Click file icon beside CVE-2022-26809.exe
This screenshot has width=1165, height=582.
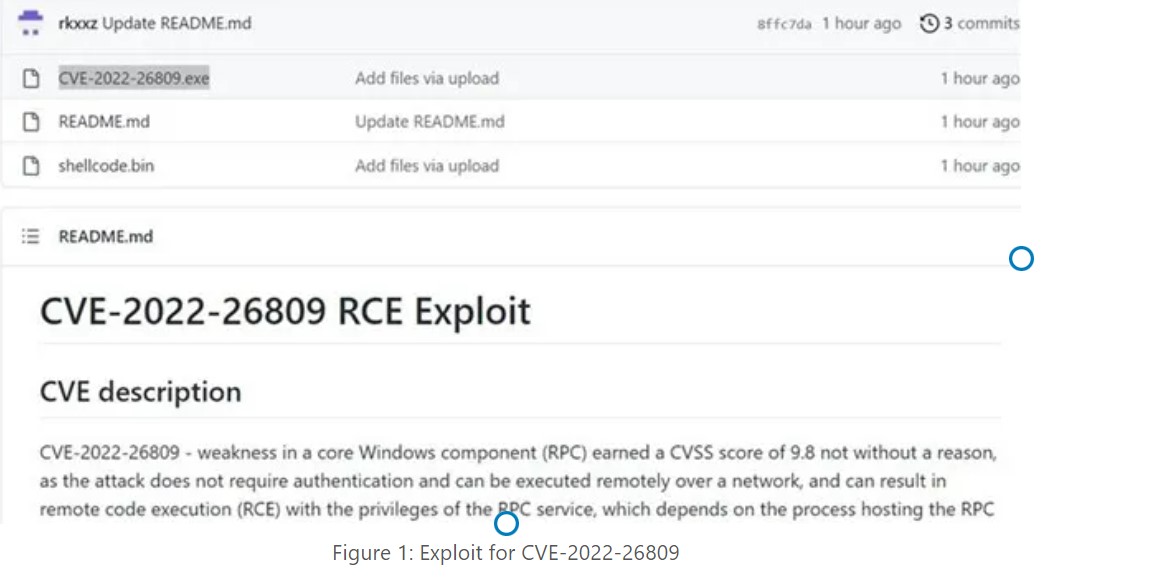tap(31, 79)
